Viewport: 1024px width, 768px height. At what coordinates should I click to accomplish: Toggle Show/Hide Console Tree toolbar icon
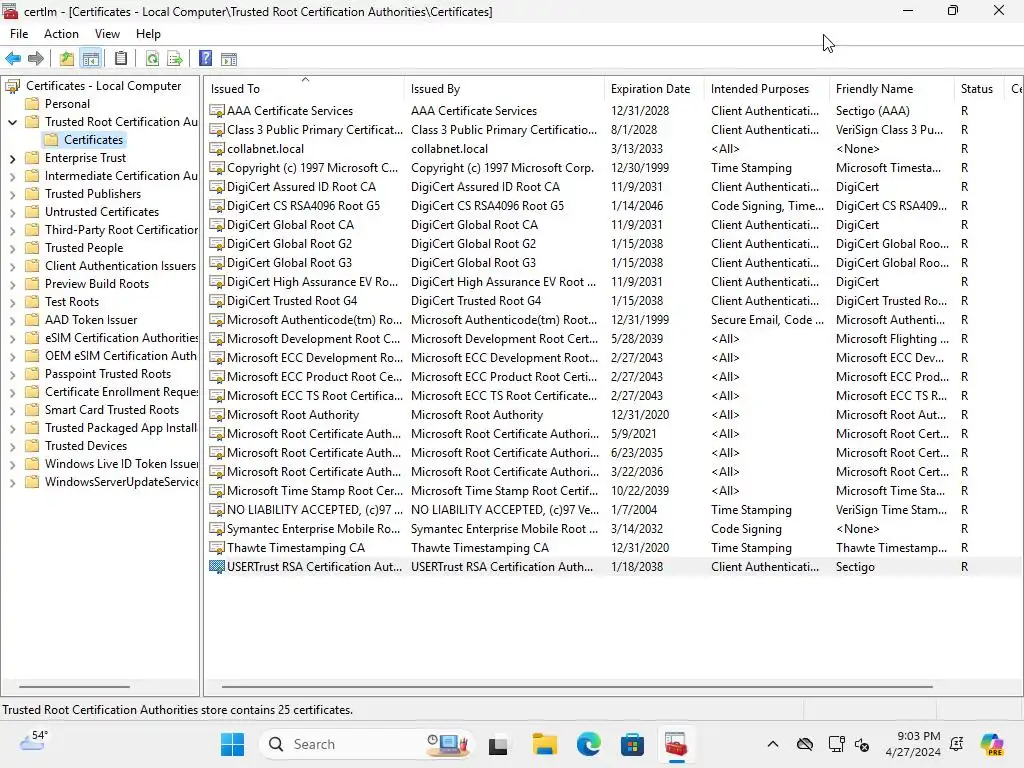point(91,59)
